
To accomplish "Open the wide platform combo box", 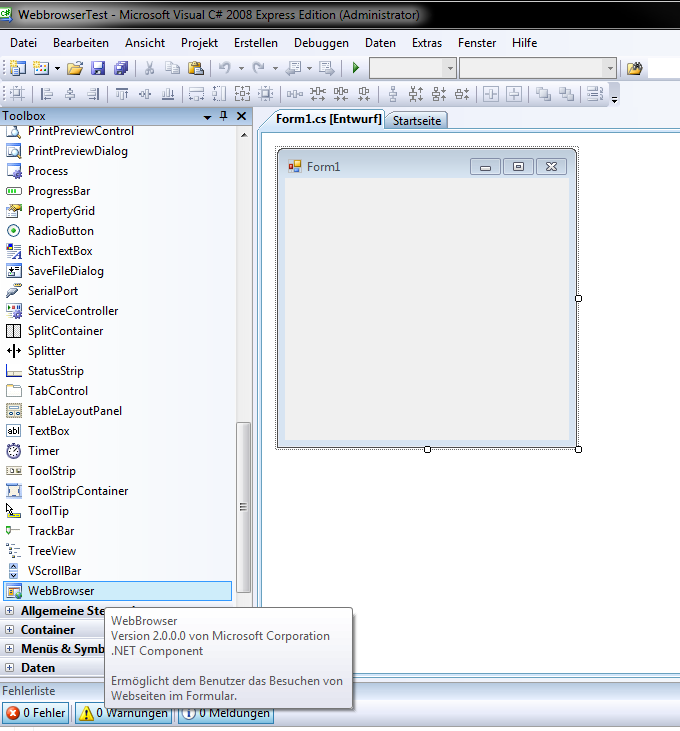I will click(x=538, y=69).
